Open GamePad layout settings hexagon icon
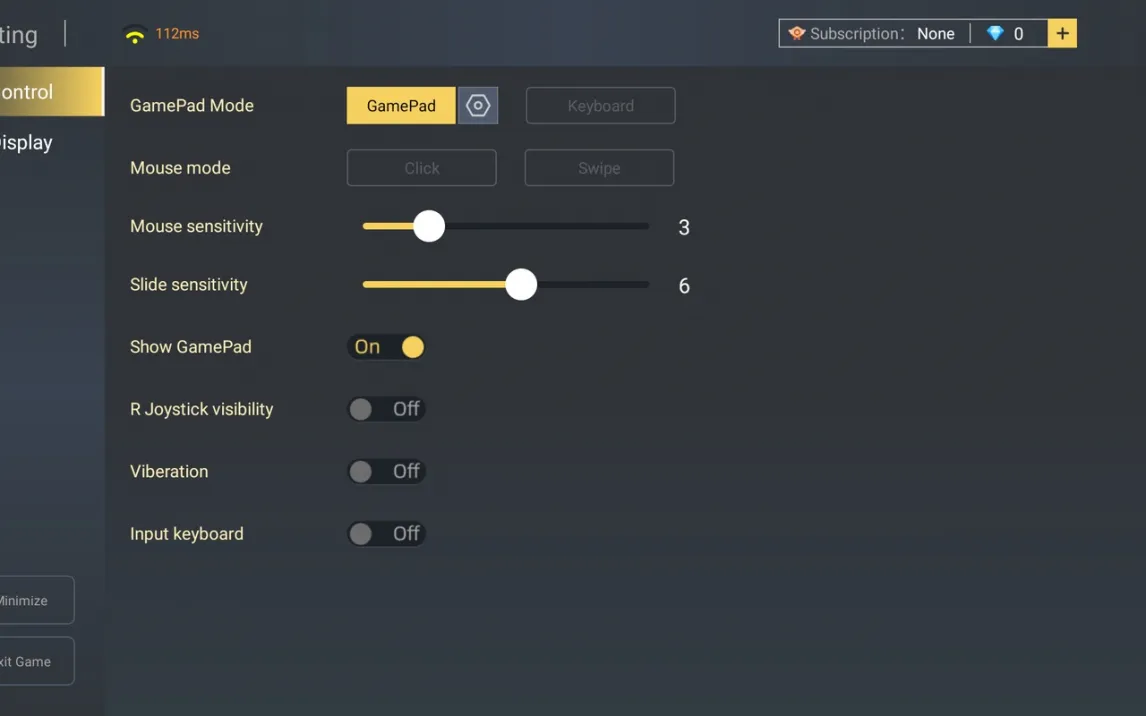 point(478,106)
